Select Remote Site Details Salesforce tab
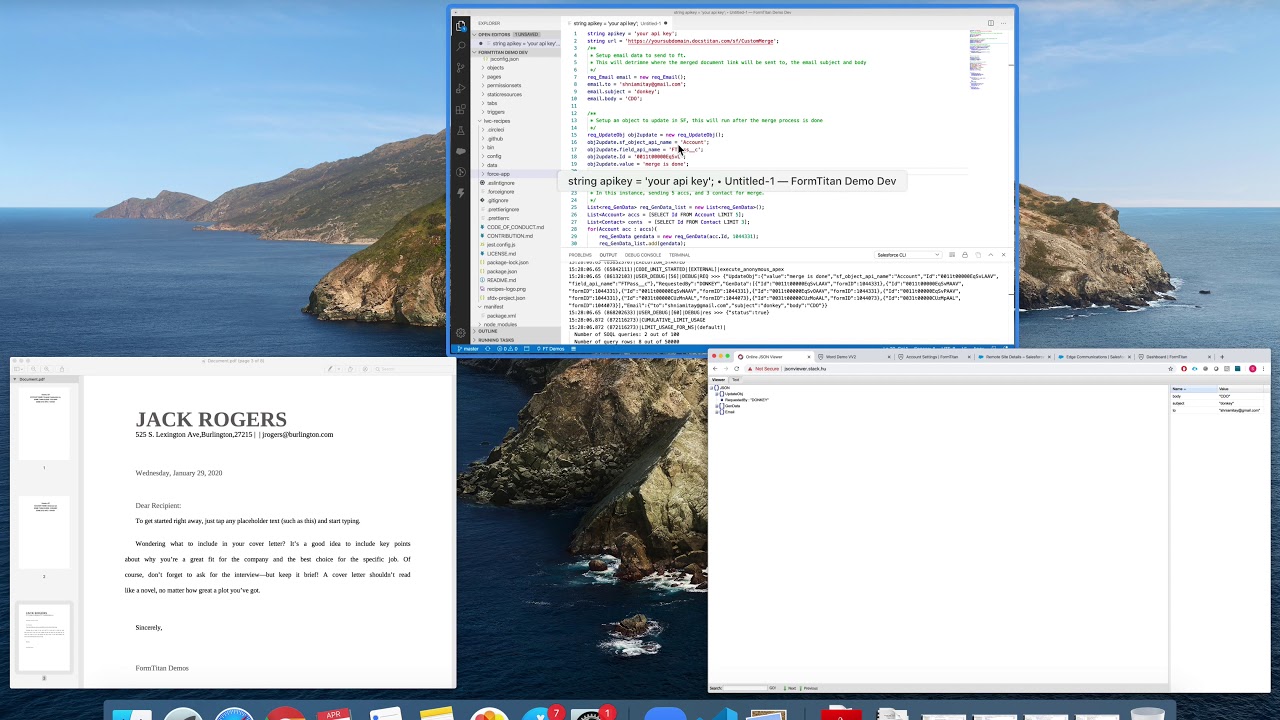This screenshot has height=720, width=1280. (x=1012, y=357)
